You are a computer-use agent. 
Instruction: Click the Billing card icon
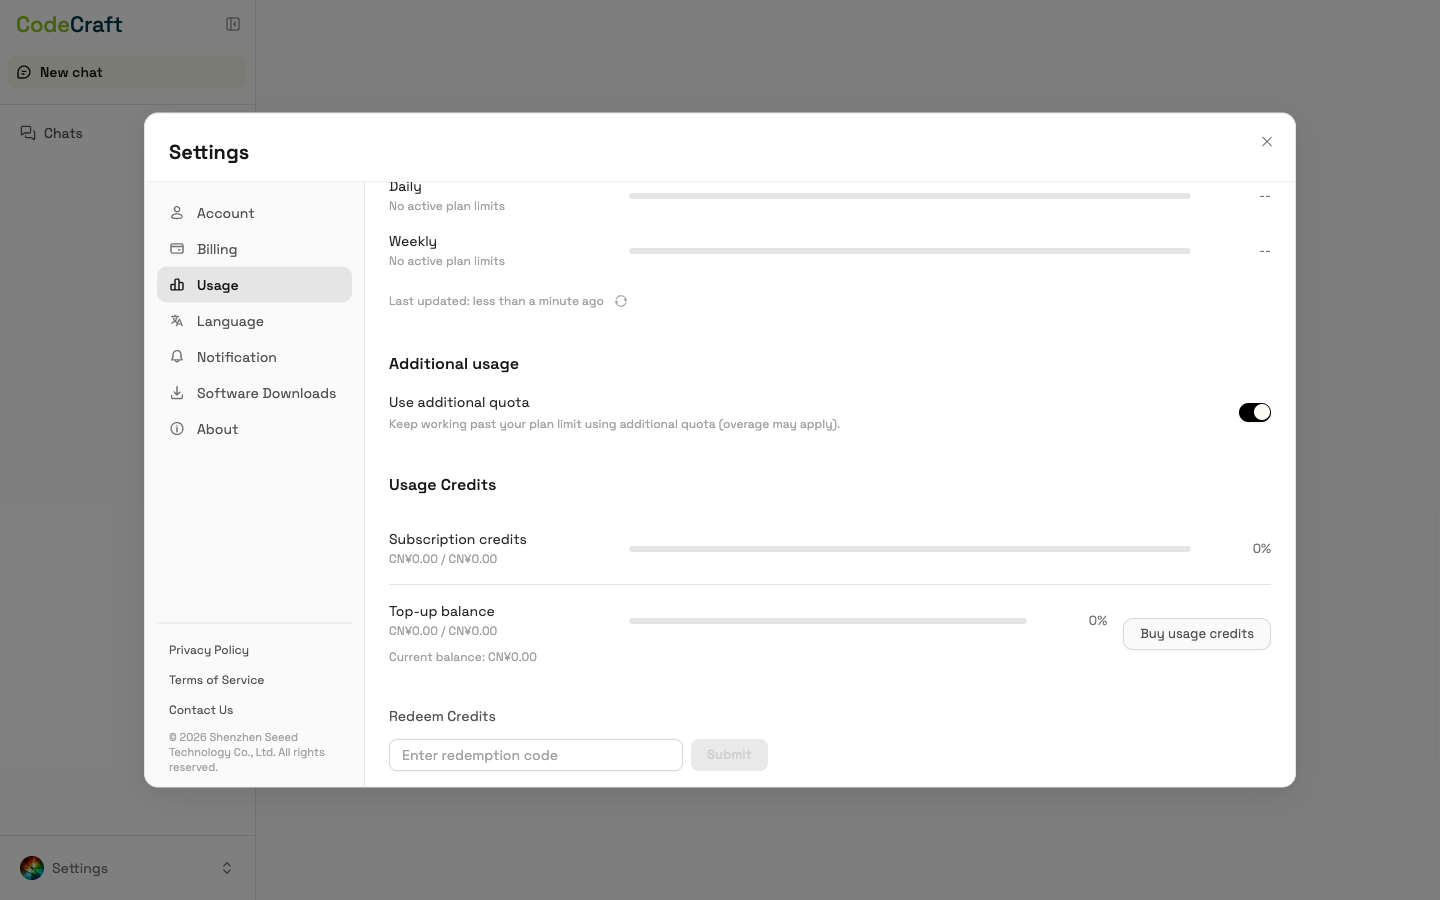tap(177, 249)
